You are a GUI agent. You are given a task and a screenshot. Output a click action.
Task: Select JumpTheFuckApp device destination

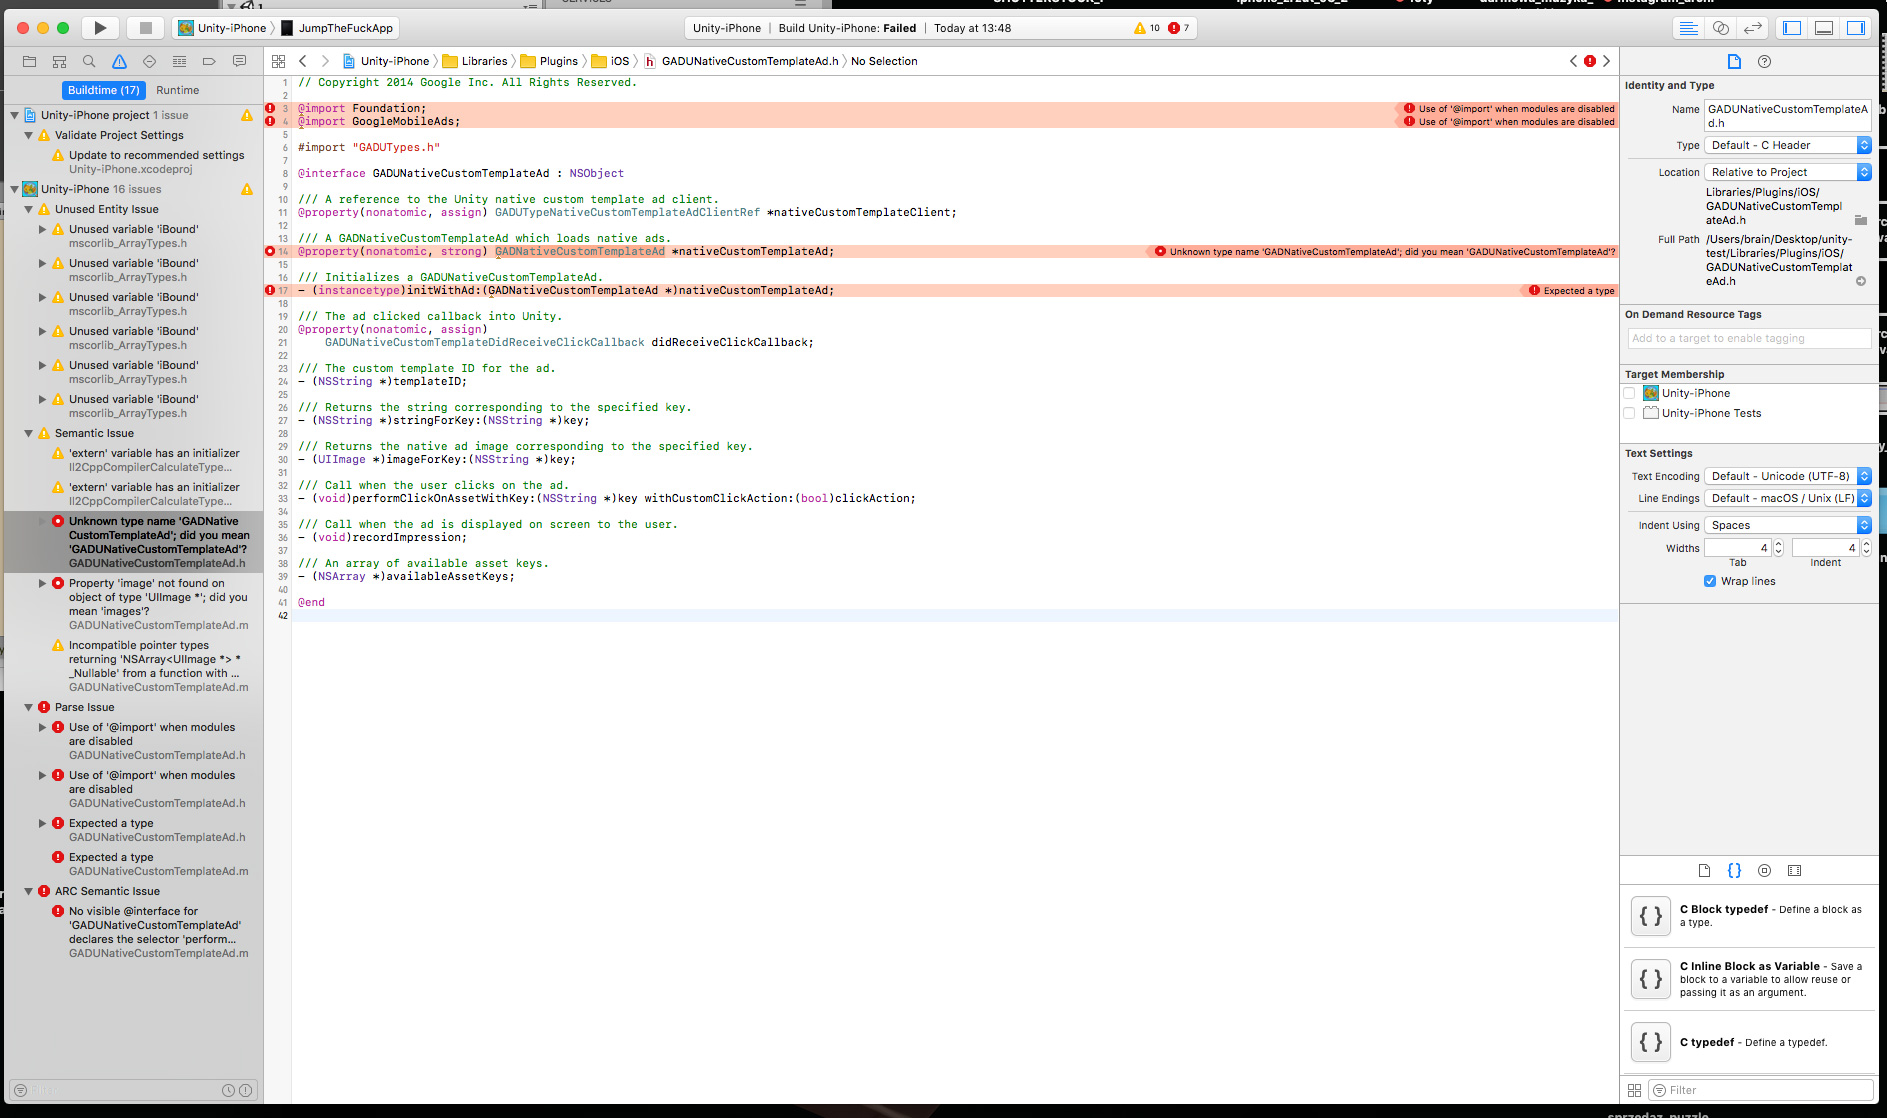point(338,28)
